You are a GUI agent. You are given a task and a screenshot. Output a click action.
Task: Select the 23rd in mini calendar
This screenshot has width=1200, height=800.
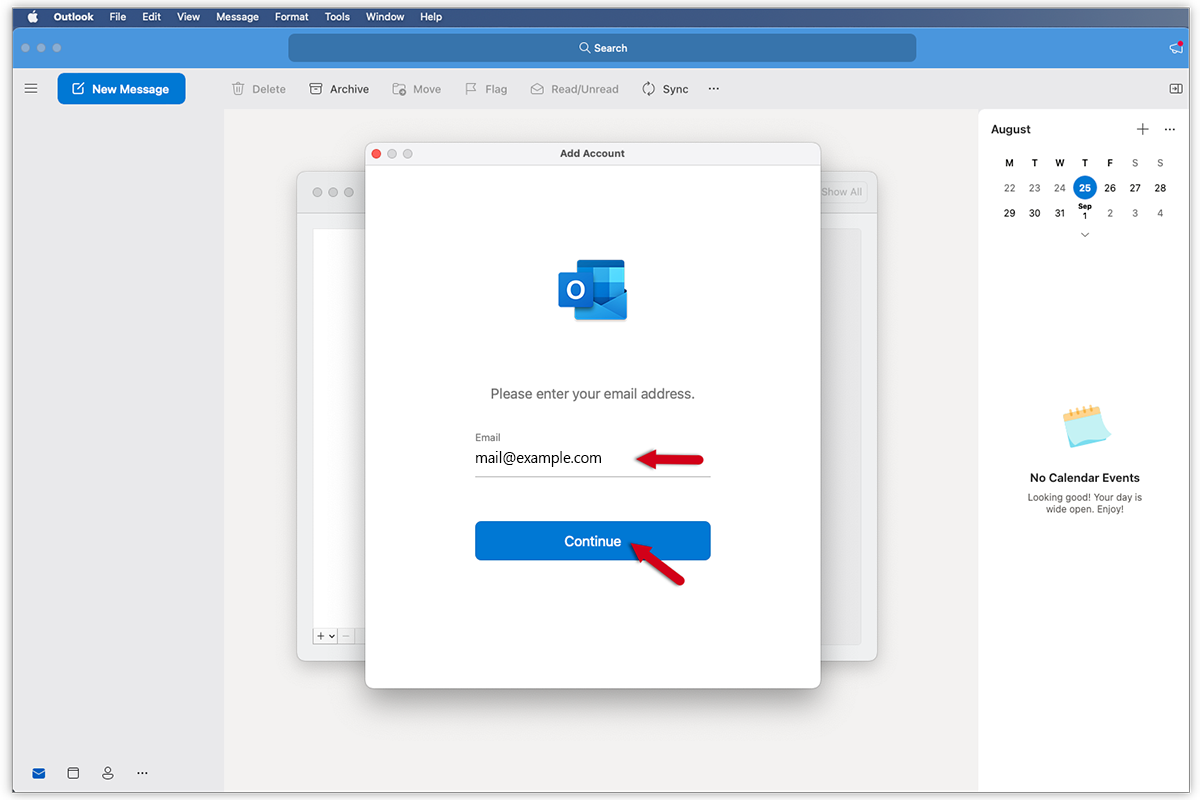1035,188
